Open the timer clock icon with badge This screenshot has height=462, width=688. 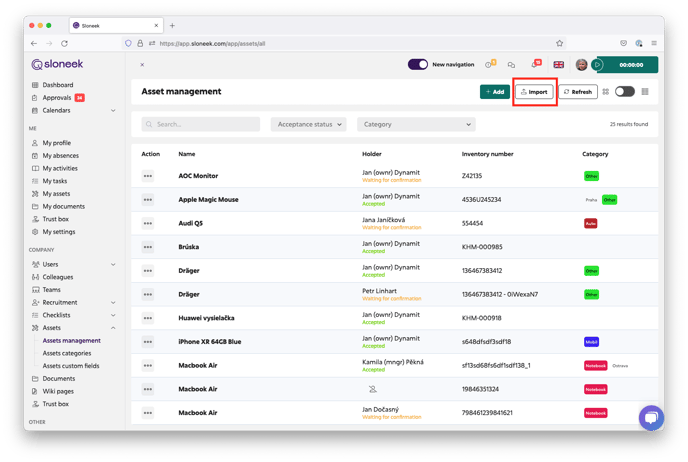(490, 64)
